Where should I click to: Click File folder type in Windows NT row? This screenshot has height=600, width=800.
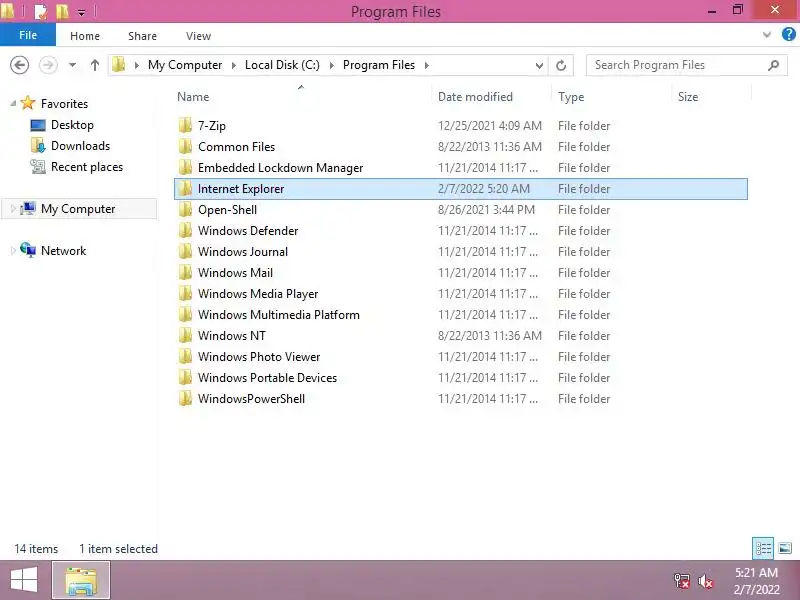(584, 336)
